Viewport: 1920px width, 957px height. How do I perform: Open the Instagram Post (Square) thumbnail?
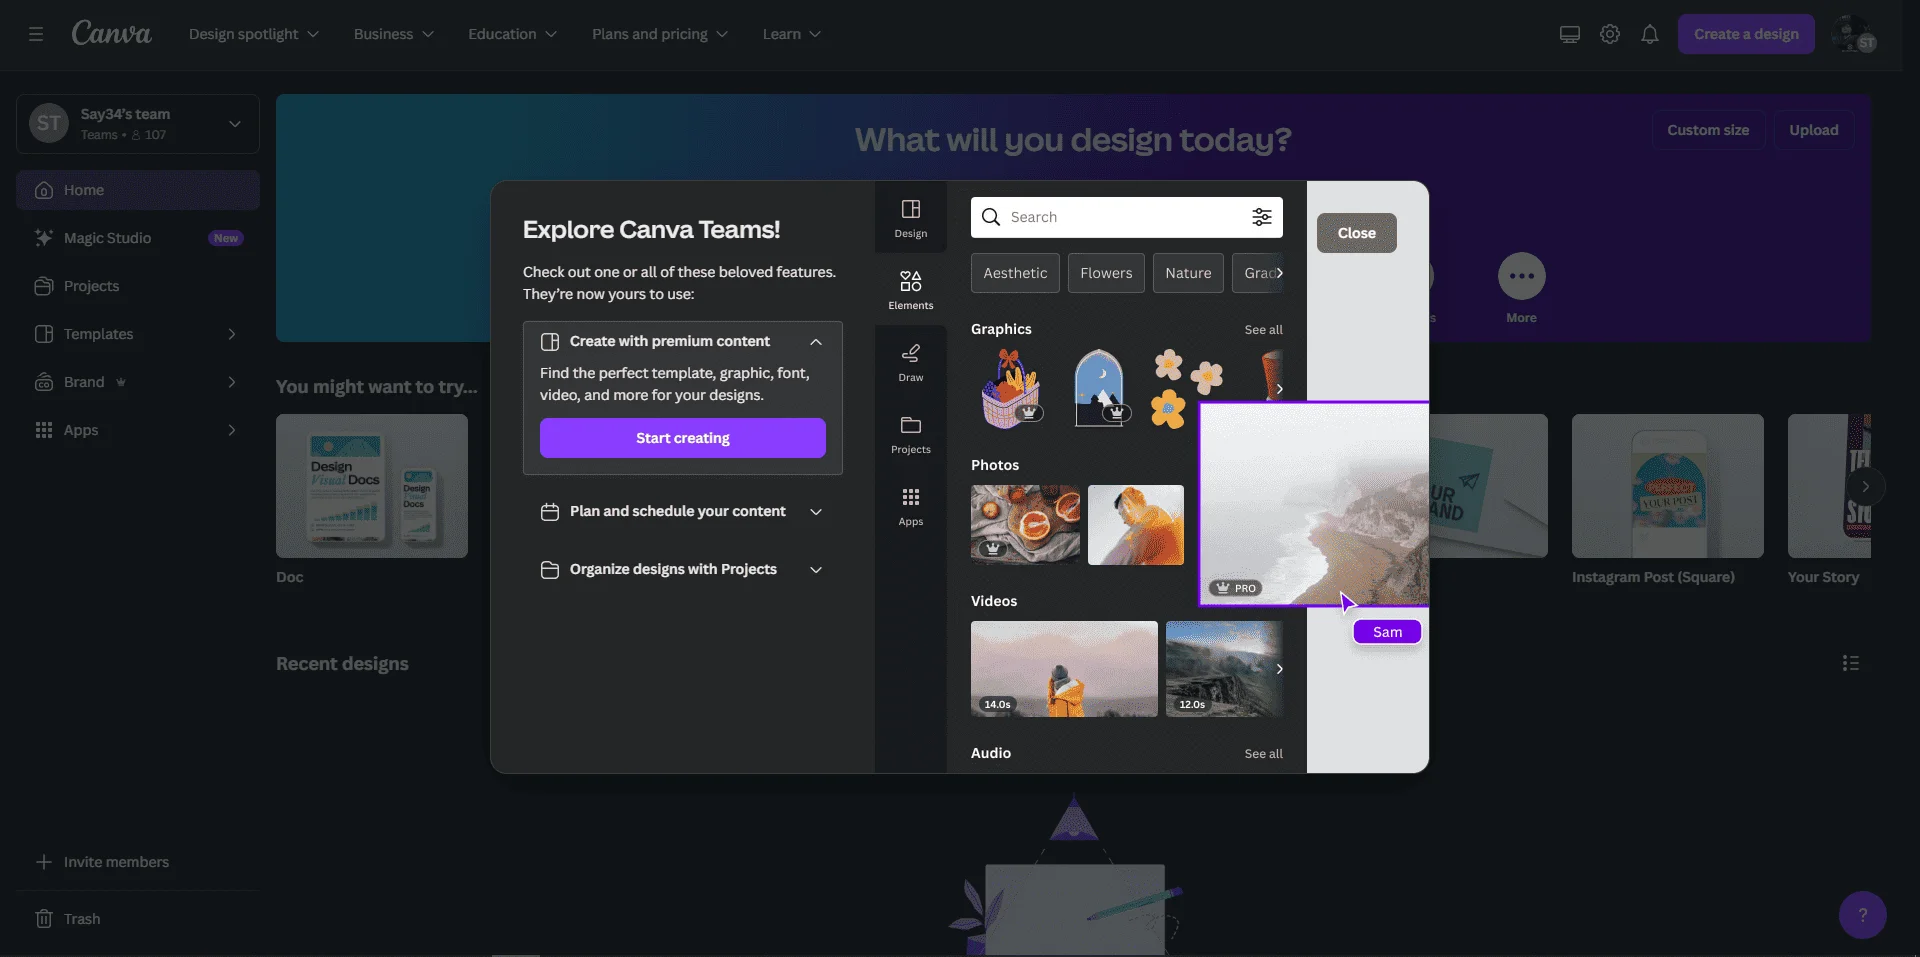[x=1668, y=486]
